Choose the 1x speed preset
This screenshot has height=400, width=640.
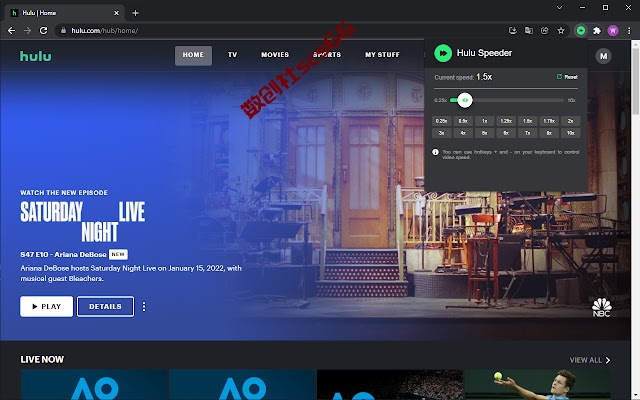[x=484, y=121]
